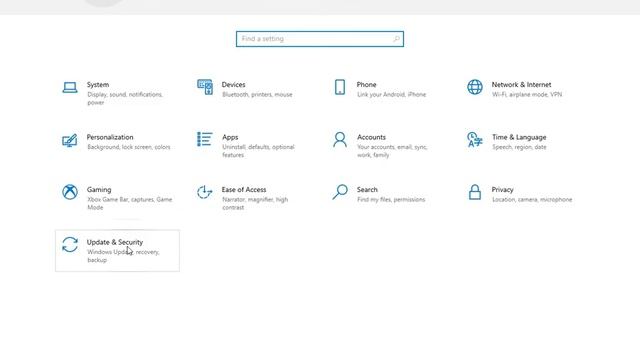Viewport: 640px width, 360px height.
Task: Open Update & Security title
Action: (115, 242)
